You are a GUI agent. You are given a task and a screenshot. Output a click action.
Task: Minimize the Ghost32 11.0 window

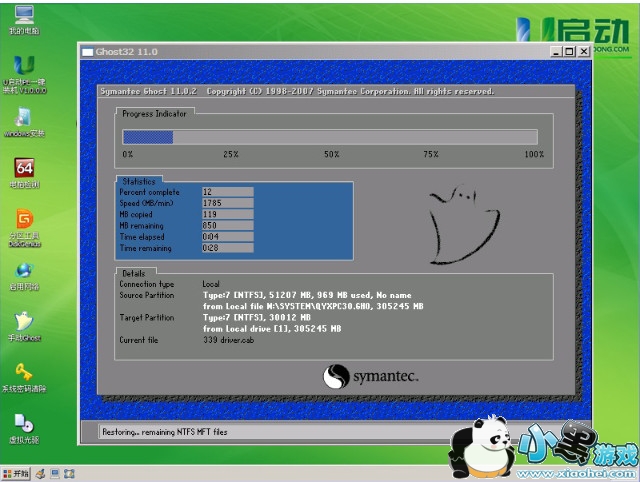[556, 51]
